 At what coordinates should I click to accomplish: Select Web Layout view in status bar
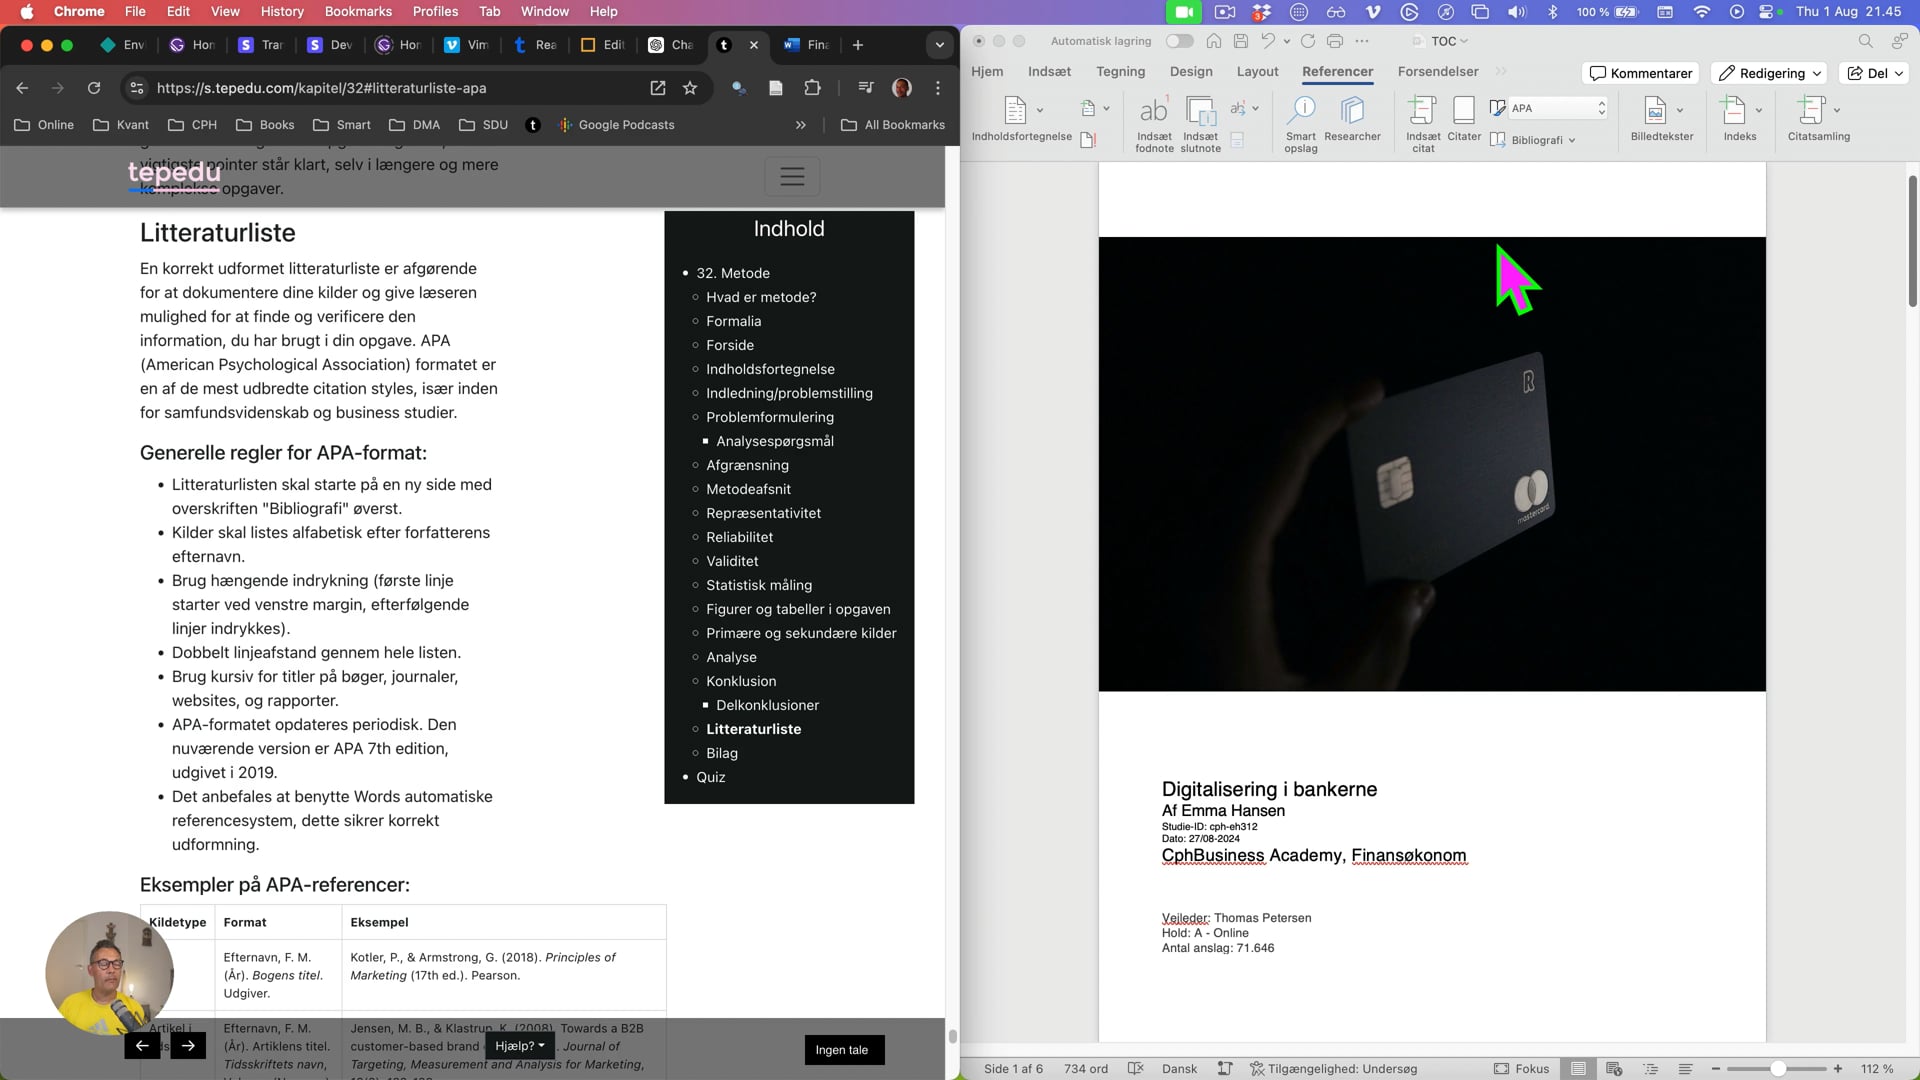[x=1614, y=1069]
